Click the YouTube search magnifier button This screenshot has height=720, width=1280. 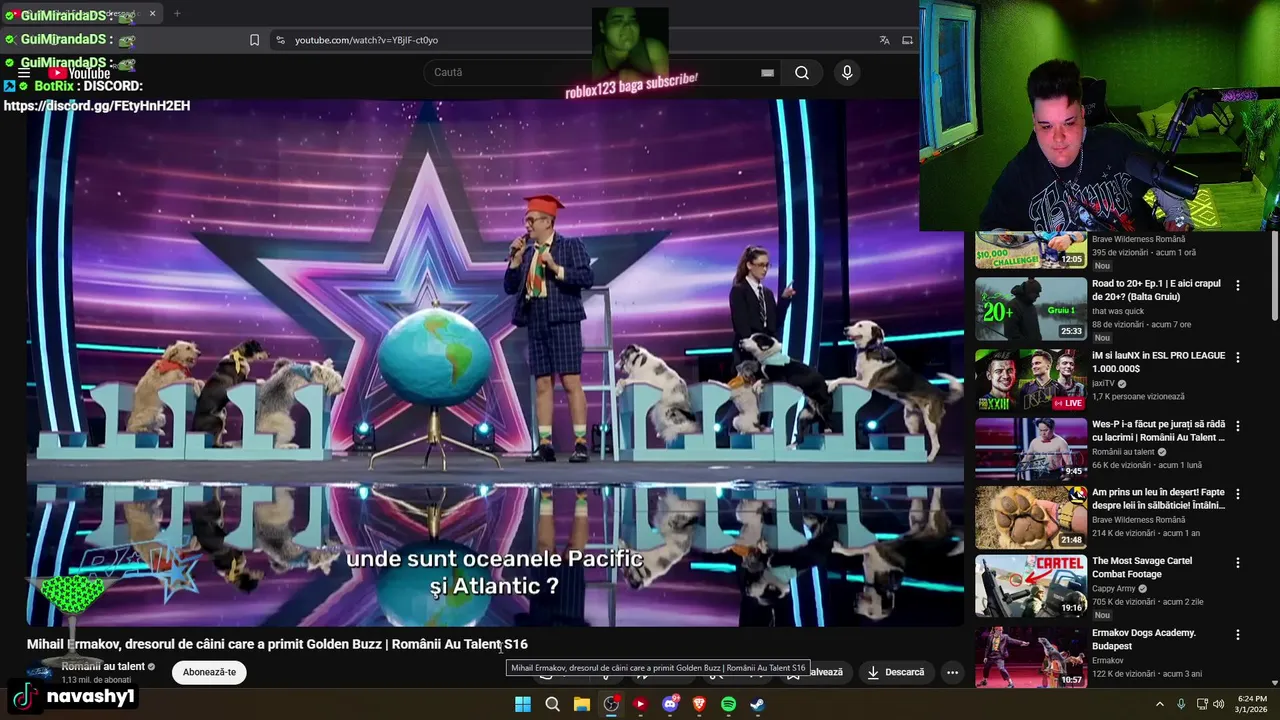pos(802,72)
